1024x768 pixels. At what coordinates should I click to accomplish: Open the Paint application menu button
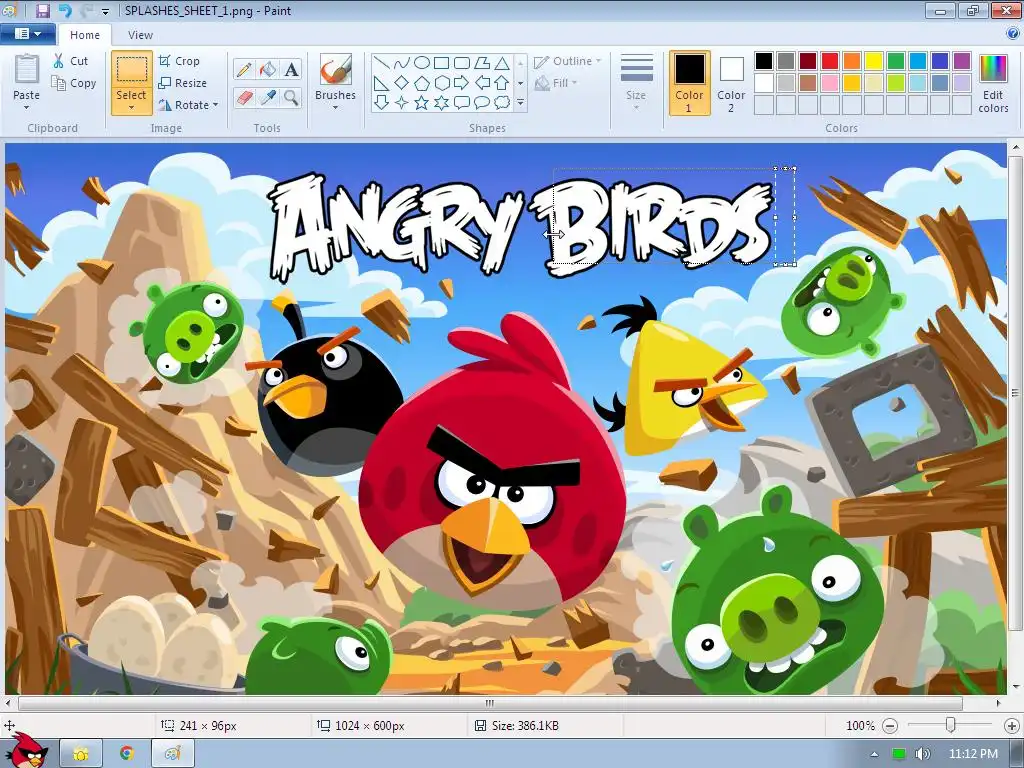(x=27, y=34)
